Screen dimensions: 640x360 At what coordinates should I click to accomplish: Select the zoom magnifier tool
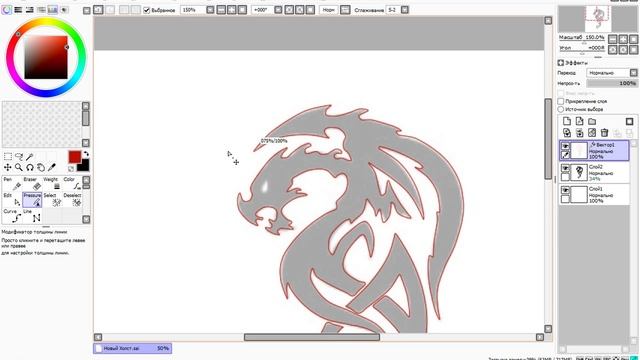click(x=19, y=167)
